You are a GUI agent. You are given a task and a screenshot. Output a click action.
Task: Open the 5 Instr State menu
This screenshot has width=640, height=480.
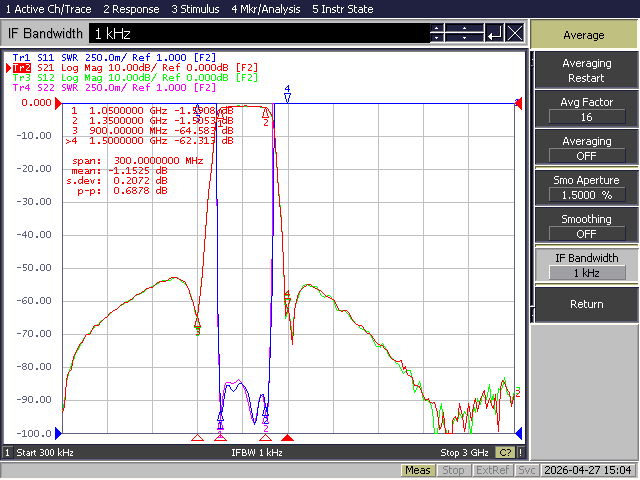(342, 9)
